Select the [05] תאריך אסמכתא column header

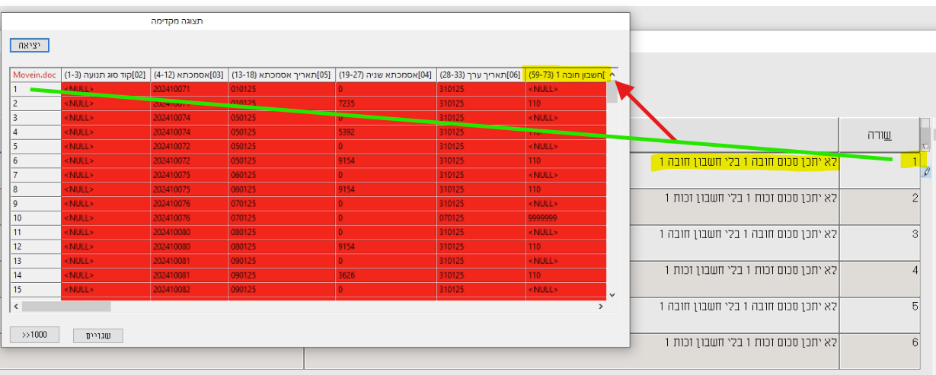(281, 75)
